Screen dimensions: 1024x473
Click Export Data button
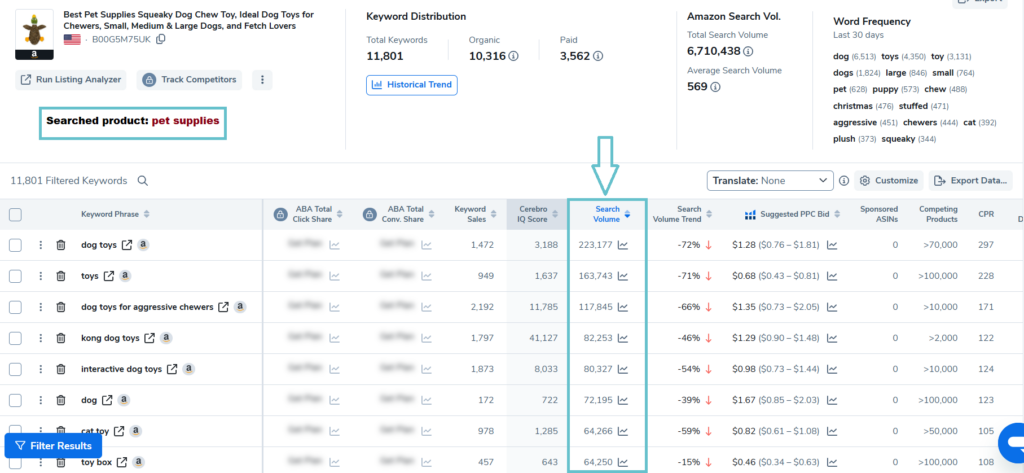point(970,180)
